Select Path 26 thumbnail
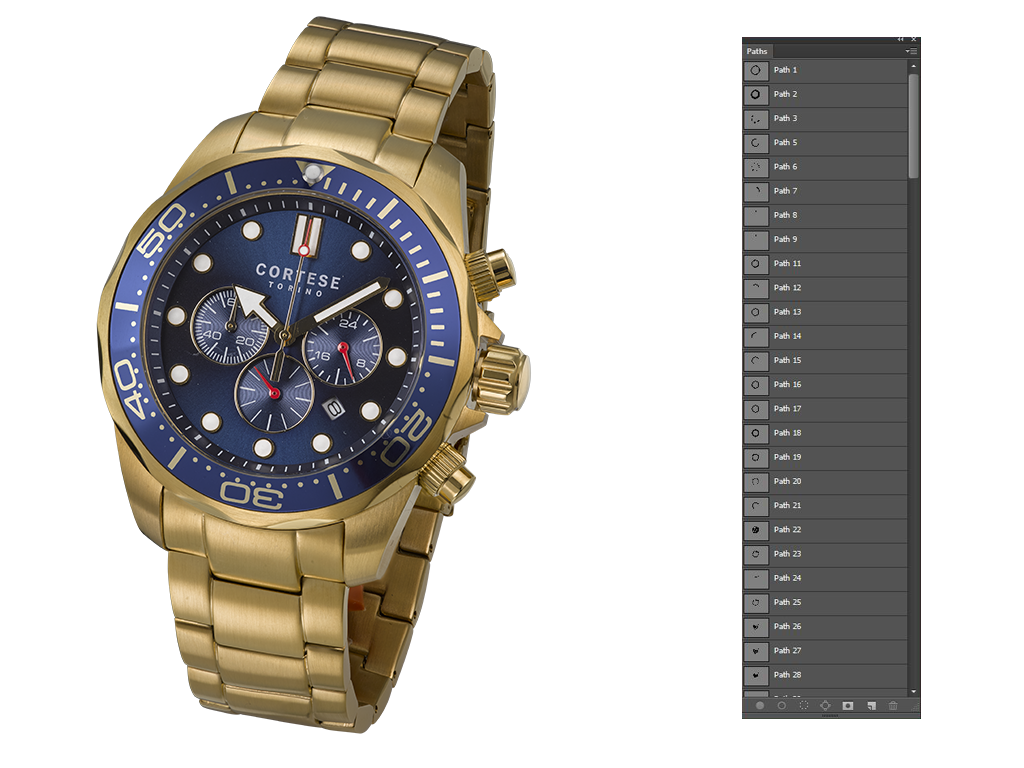The image size is (1024, 768). pos(756,626)
